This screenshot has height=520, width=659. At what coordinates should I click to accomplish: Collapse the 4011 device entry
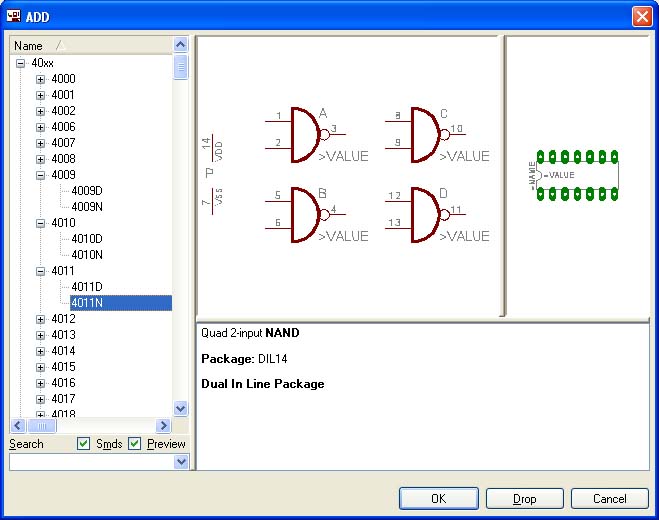[x=40, y=271]
